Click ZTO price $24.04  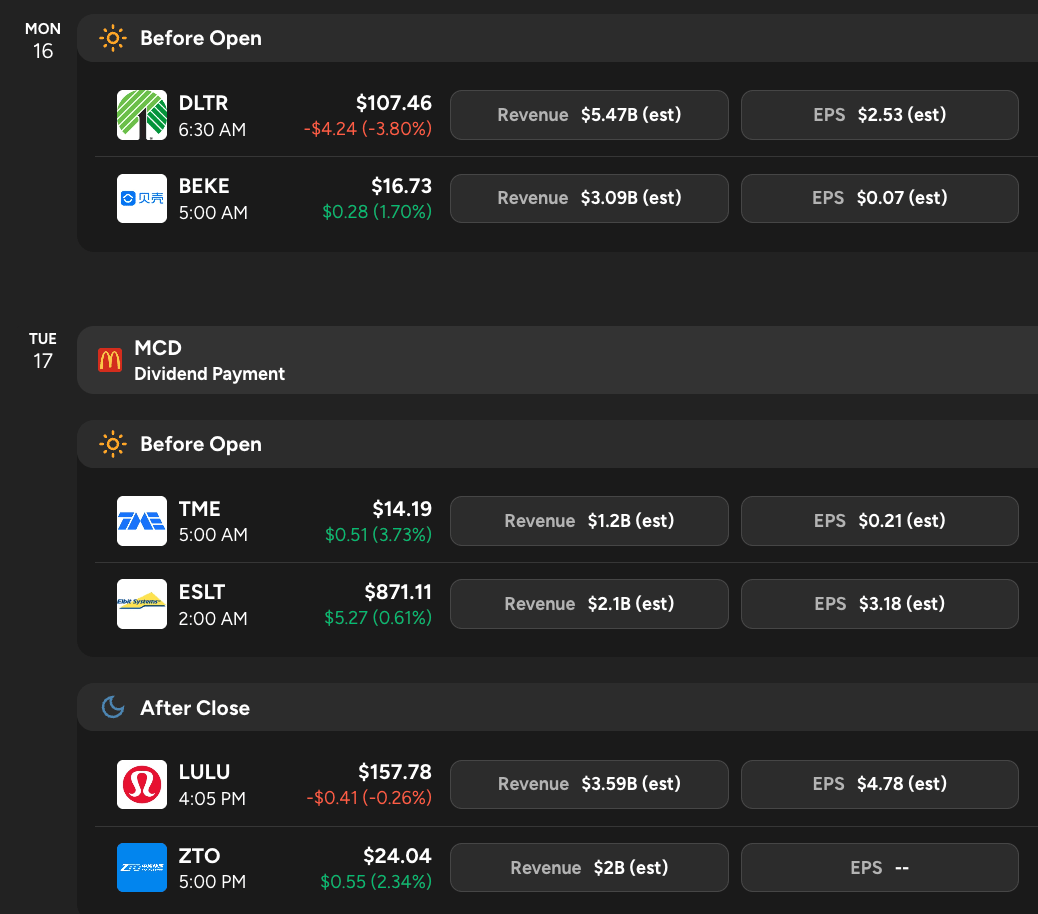click(x=397, y=856)
